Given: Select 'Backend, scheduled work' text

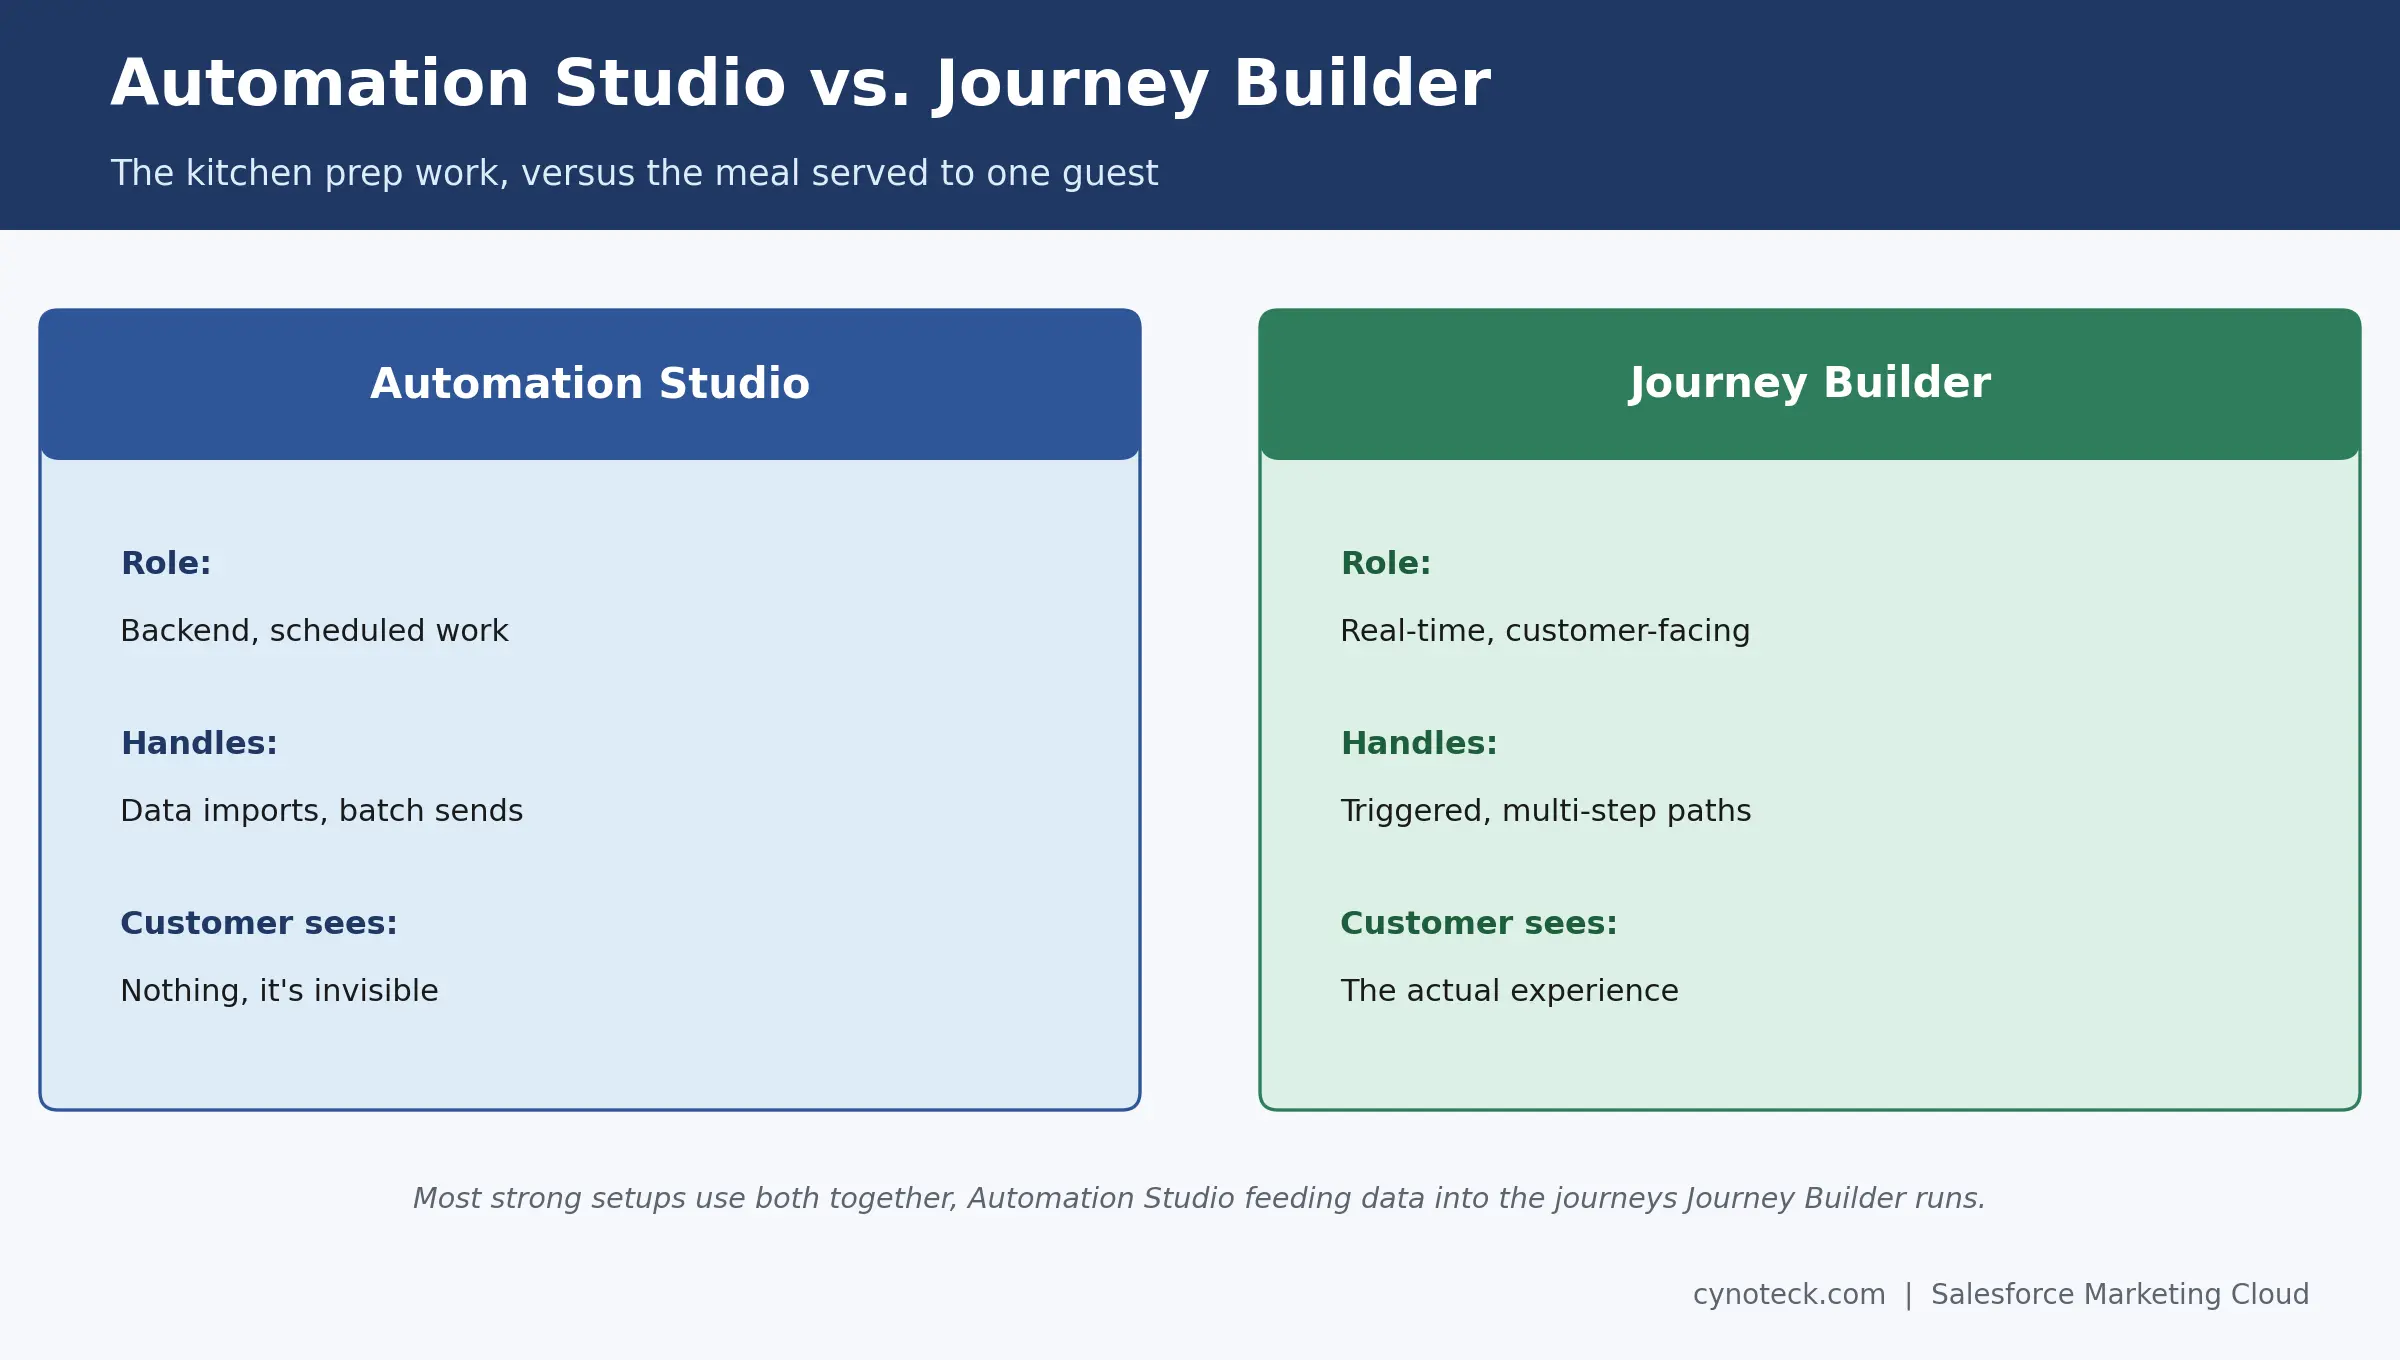Looking at the screenshot, I should tap(314, 631).
